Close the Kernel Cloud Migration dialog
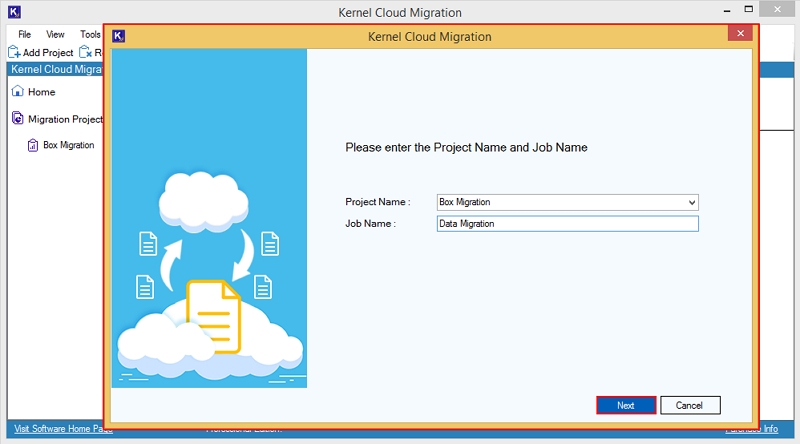The image size is (800, 444). 740,34
